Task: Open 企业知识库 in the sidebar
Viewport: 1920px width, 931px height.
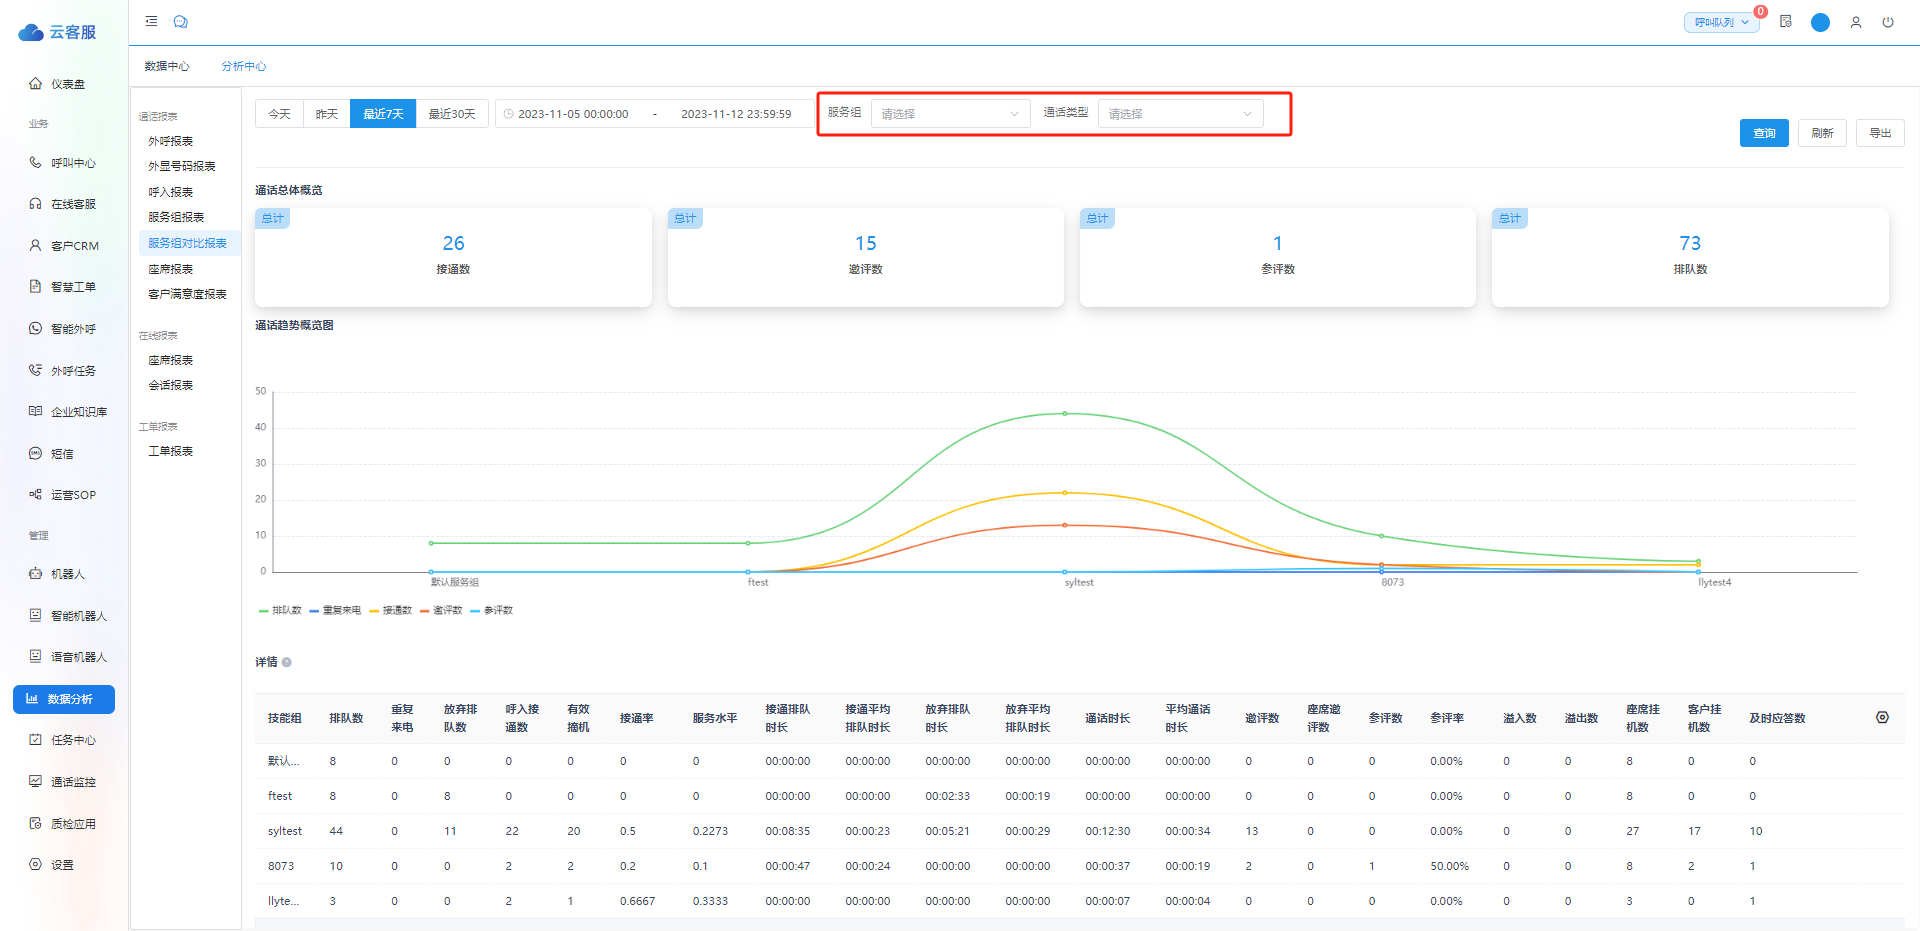Action: tap(68, 412)
